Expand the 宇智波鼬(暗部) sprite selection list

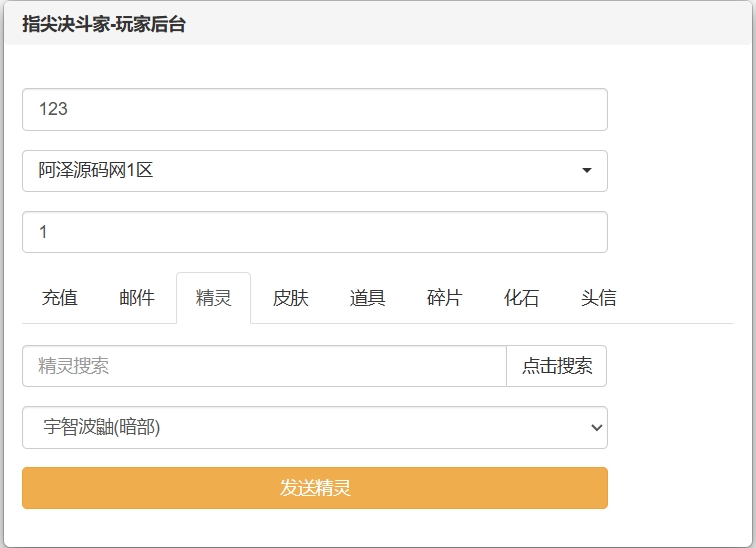click(x=314, y=428)
